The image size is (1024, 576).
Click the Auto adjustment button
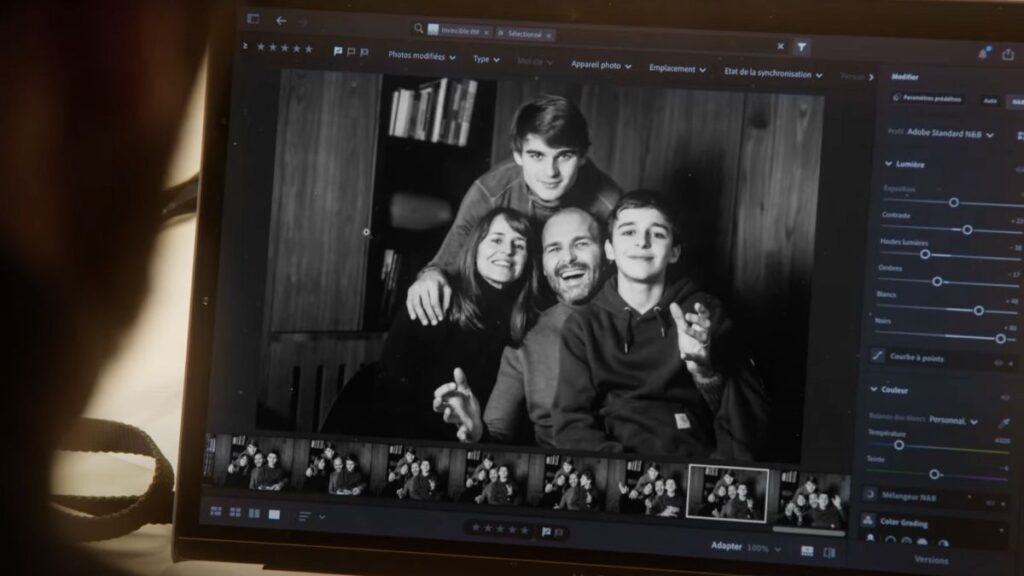[x=989, y=100]
